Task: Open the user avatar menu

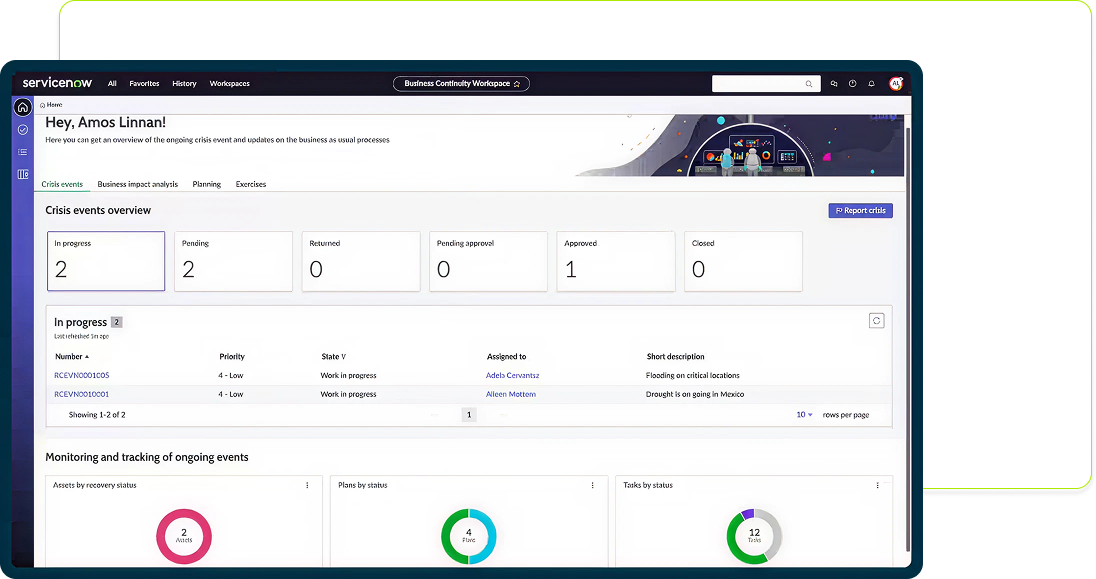Action: [x=896, y=84]
